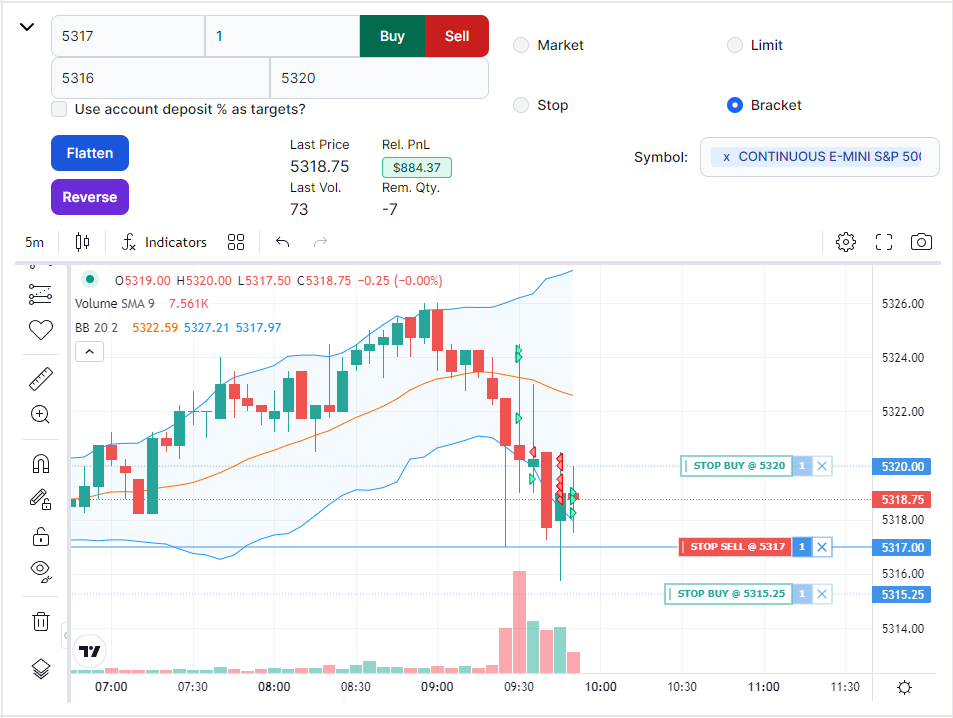Open the 5m timeframe dropdown
This screenshot has width=953, height=718.
coord(35,242)
